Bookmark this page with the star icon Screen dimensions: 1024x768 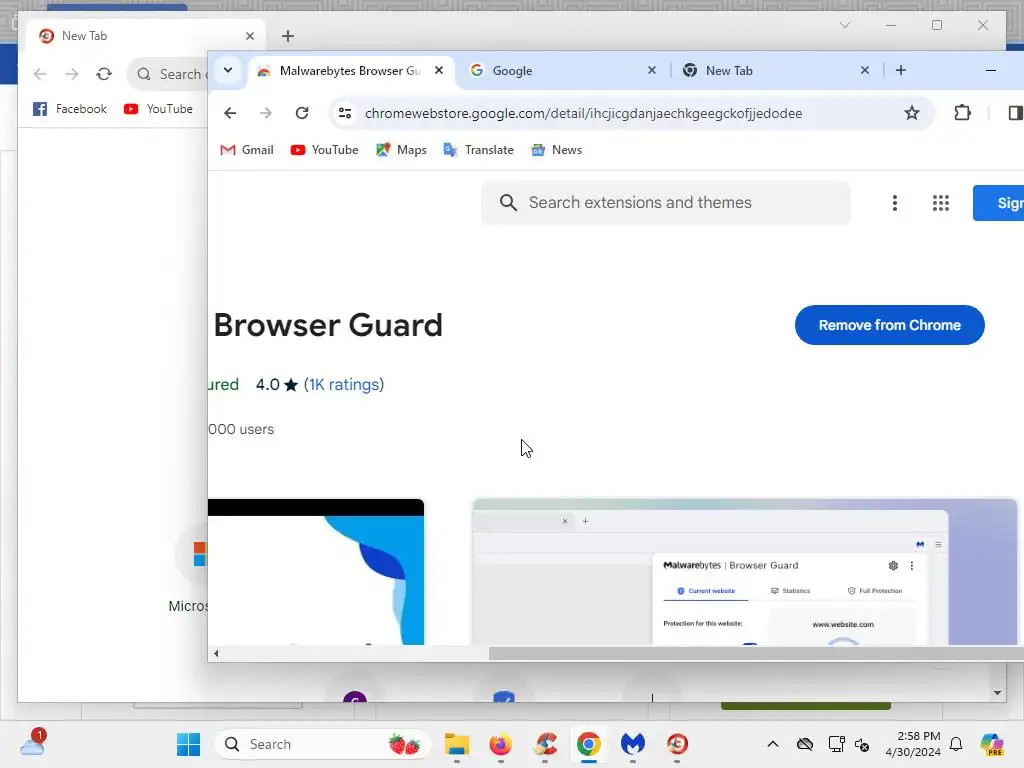[x=912, y=113]
